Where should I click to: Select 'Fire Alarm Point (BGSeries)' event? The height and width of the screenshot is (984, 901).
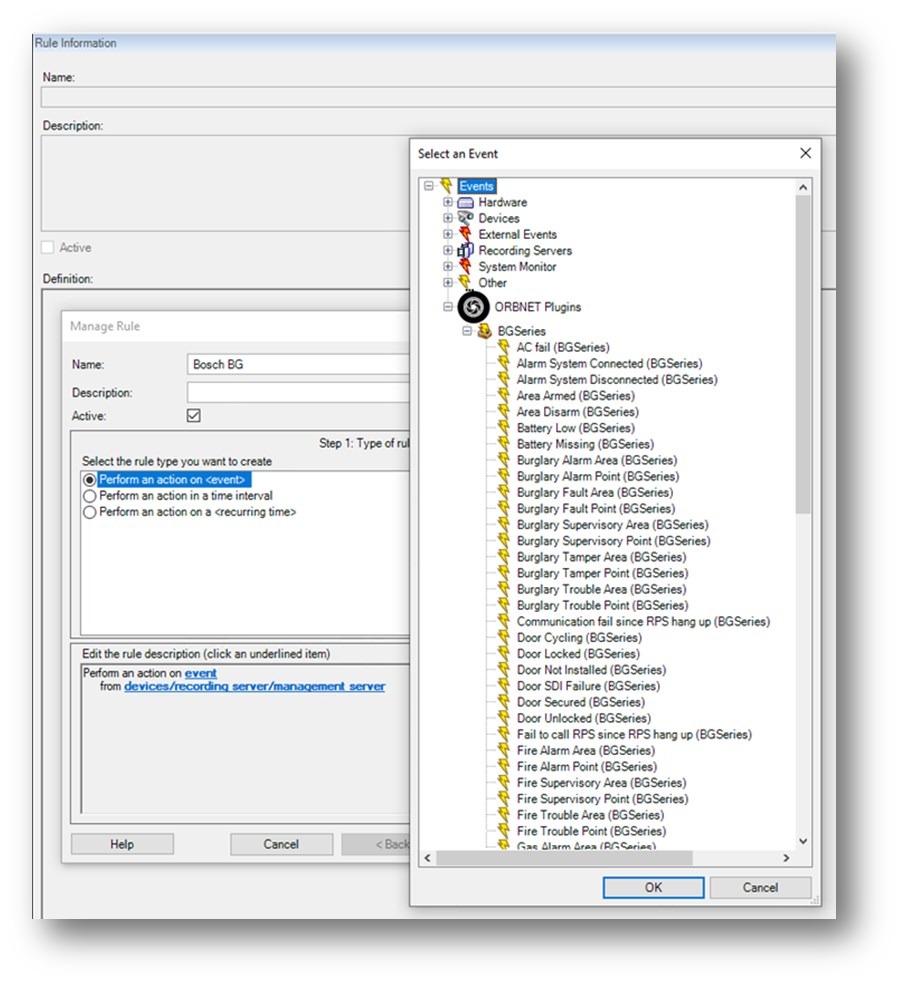(x=587, y=766)
